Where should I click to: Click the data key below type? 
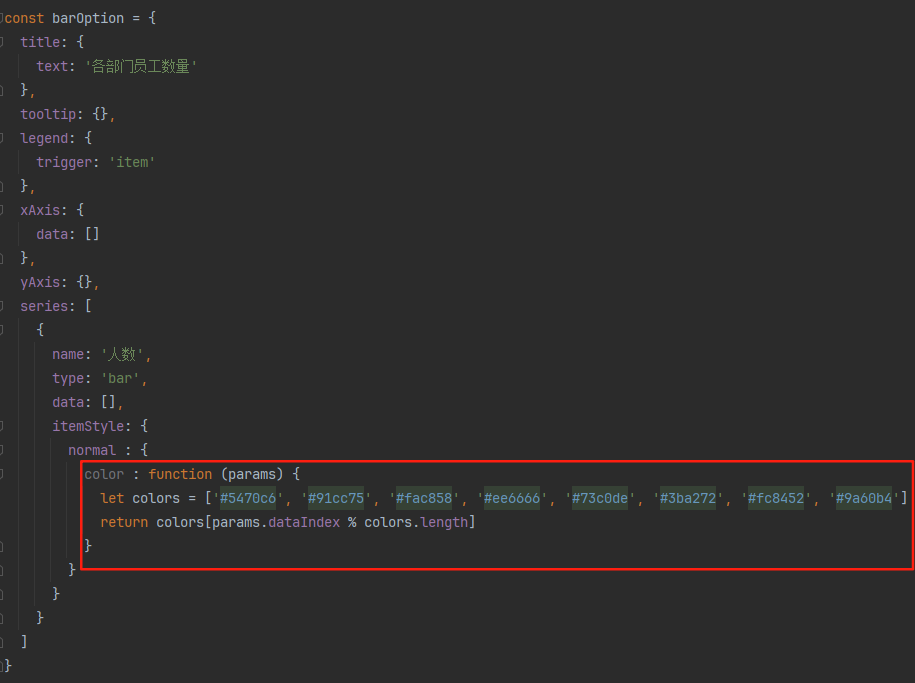click(x=68, y=402)
